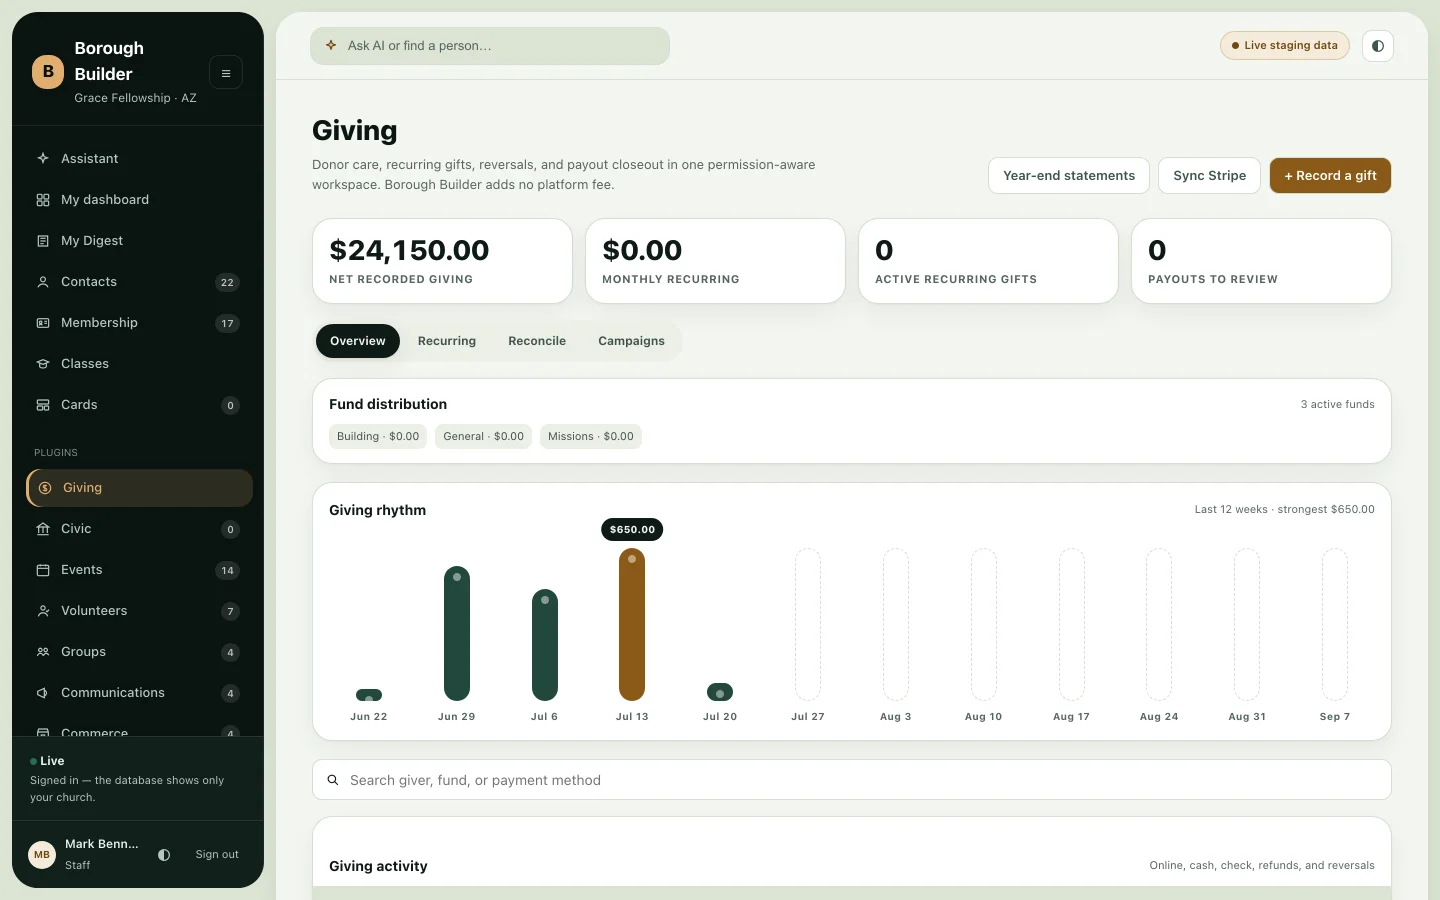Select the General fund chip
The height and width of the screenshot is (900, 1440).
[484, 437]
